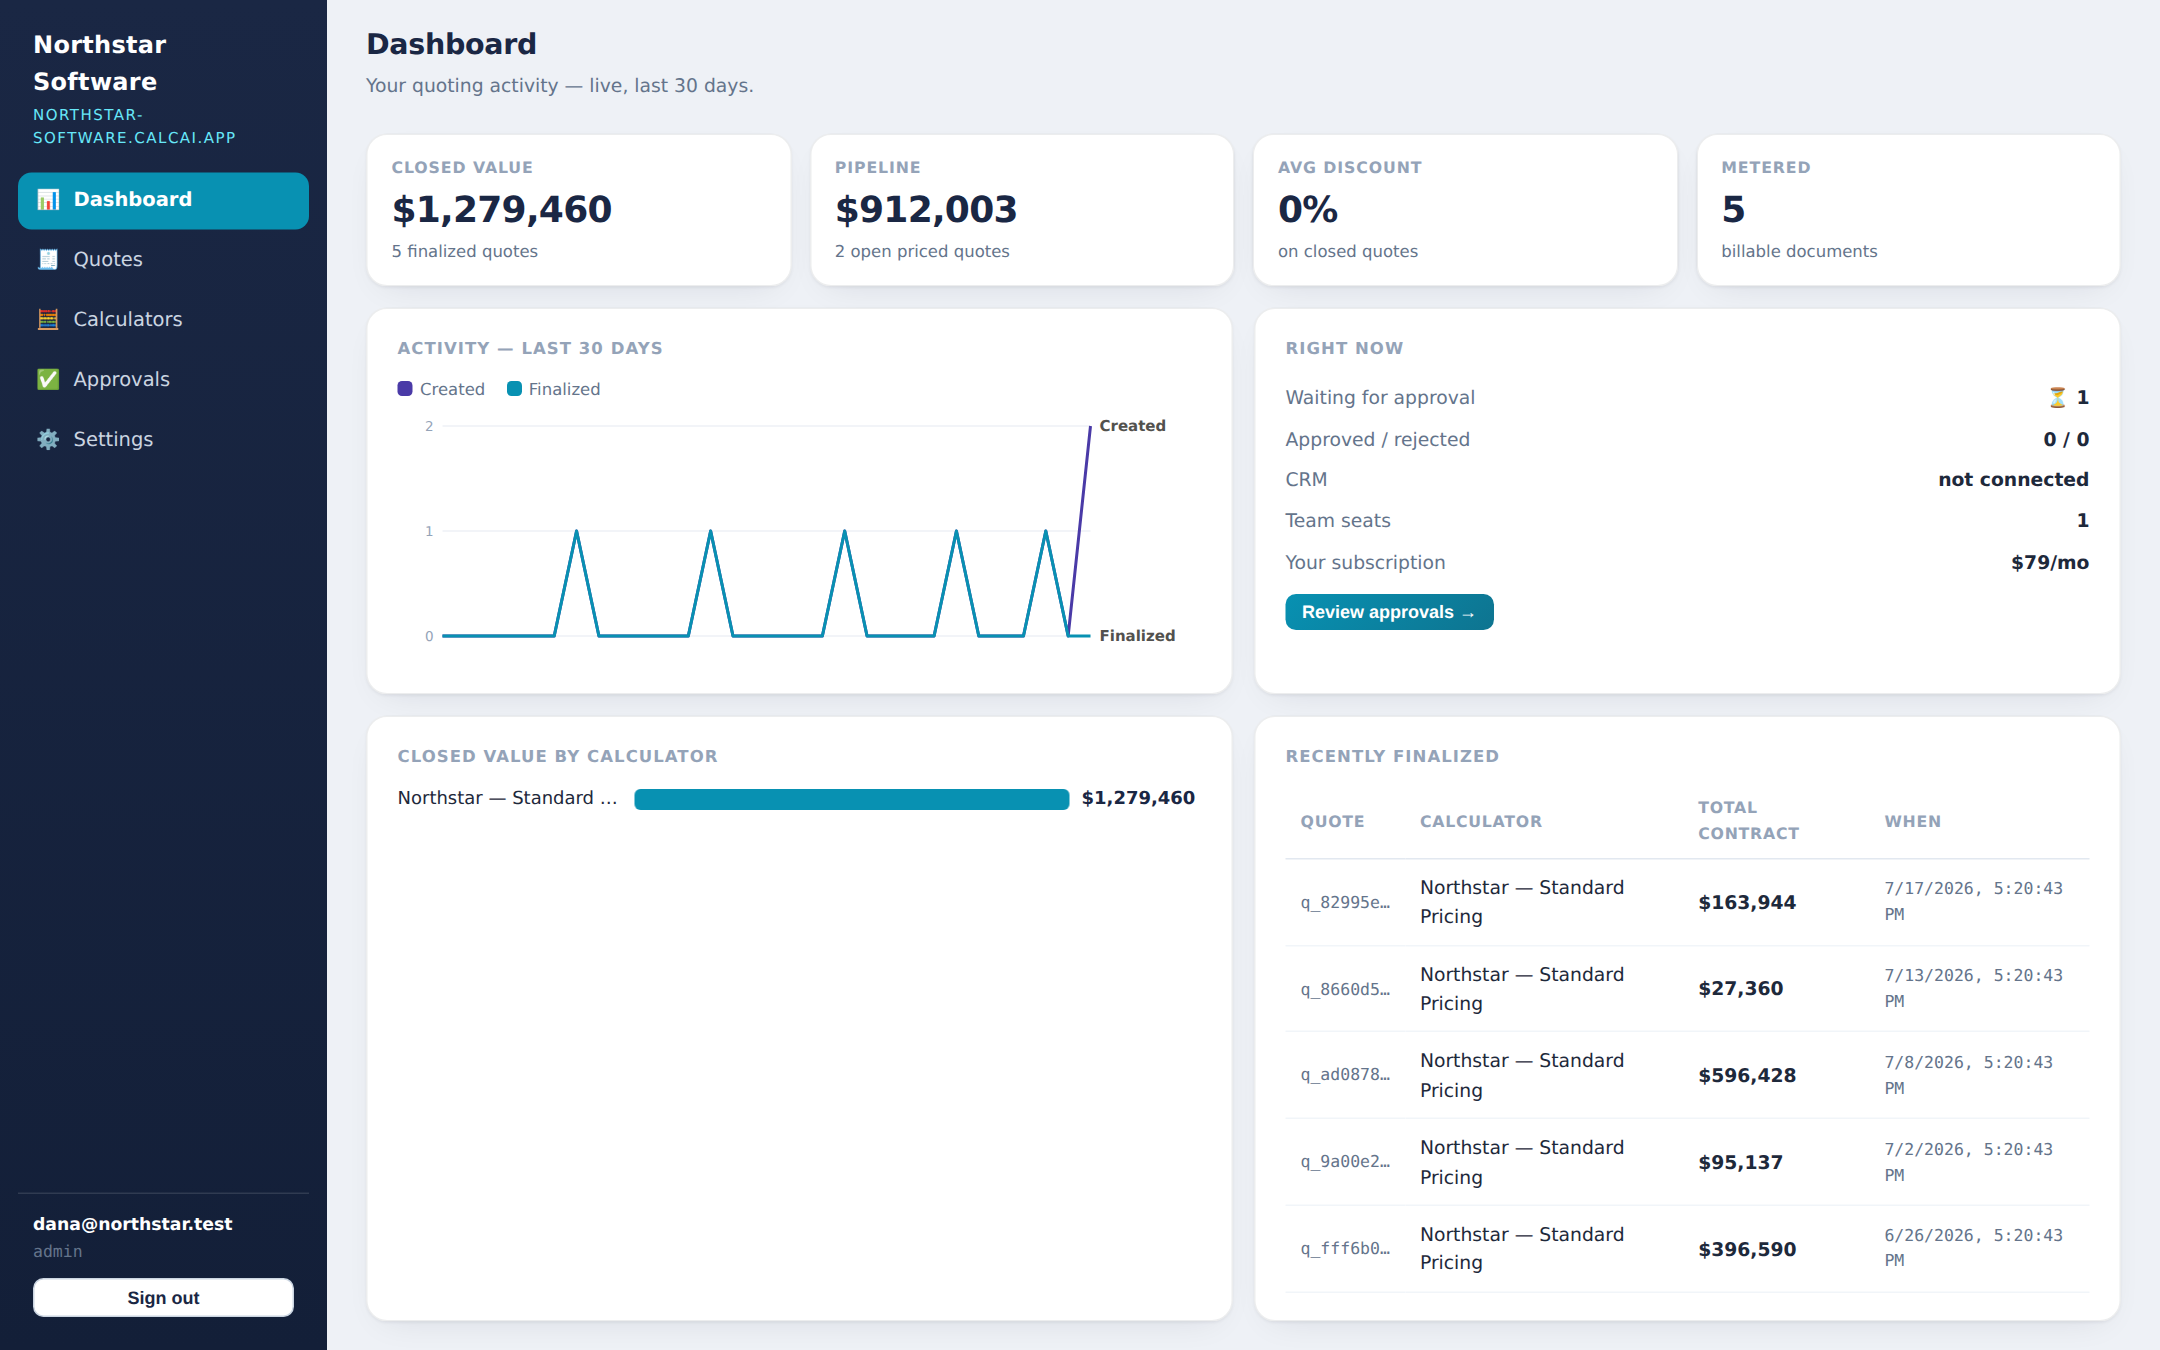Click the $79/mo subscription value
The width and height of the screenshot is (2160, 1350).
[x=2050, y=563]
